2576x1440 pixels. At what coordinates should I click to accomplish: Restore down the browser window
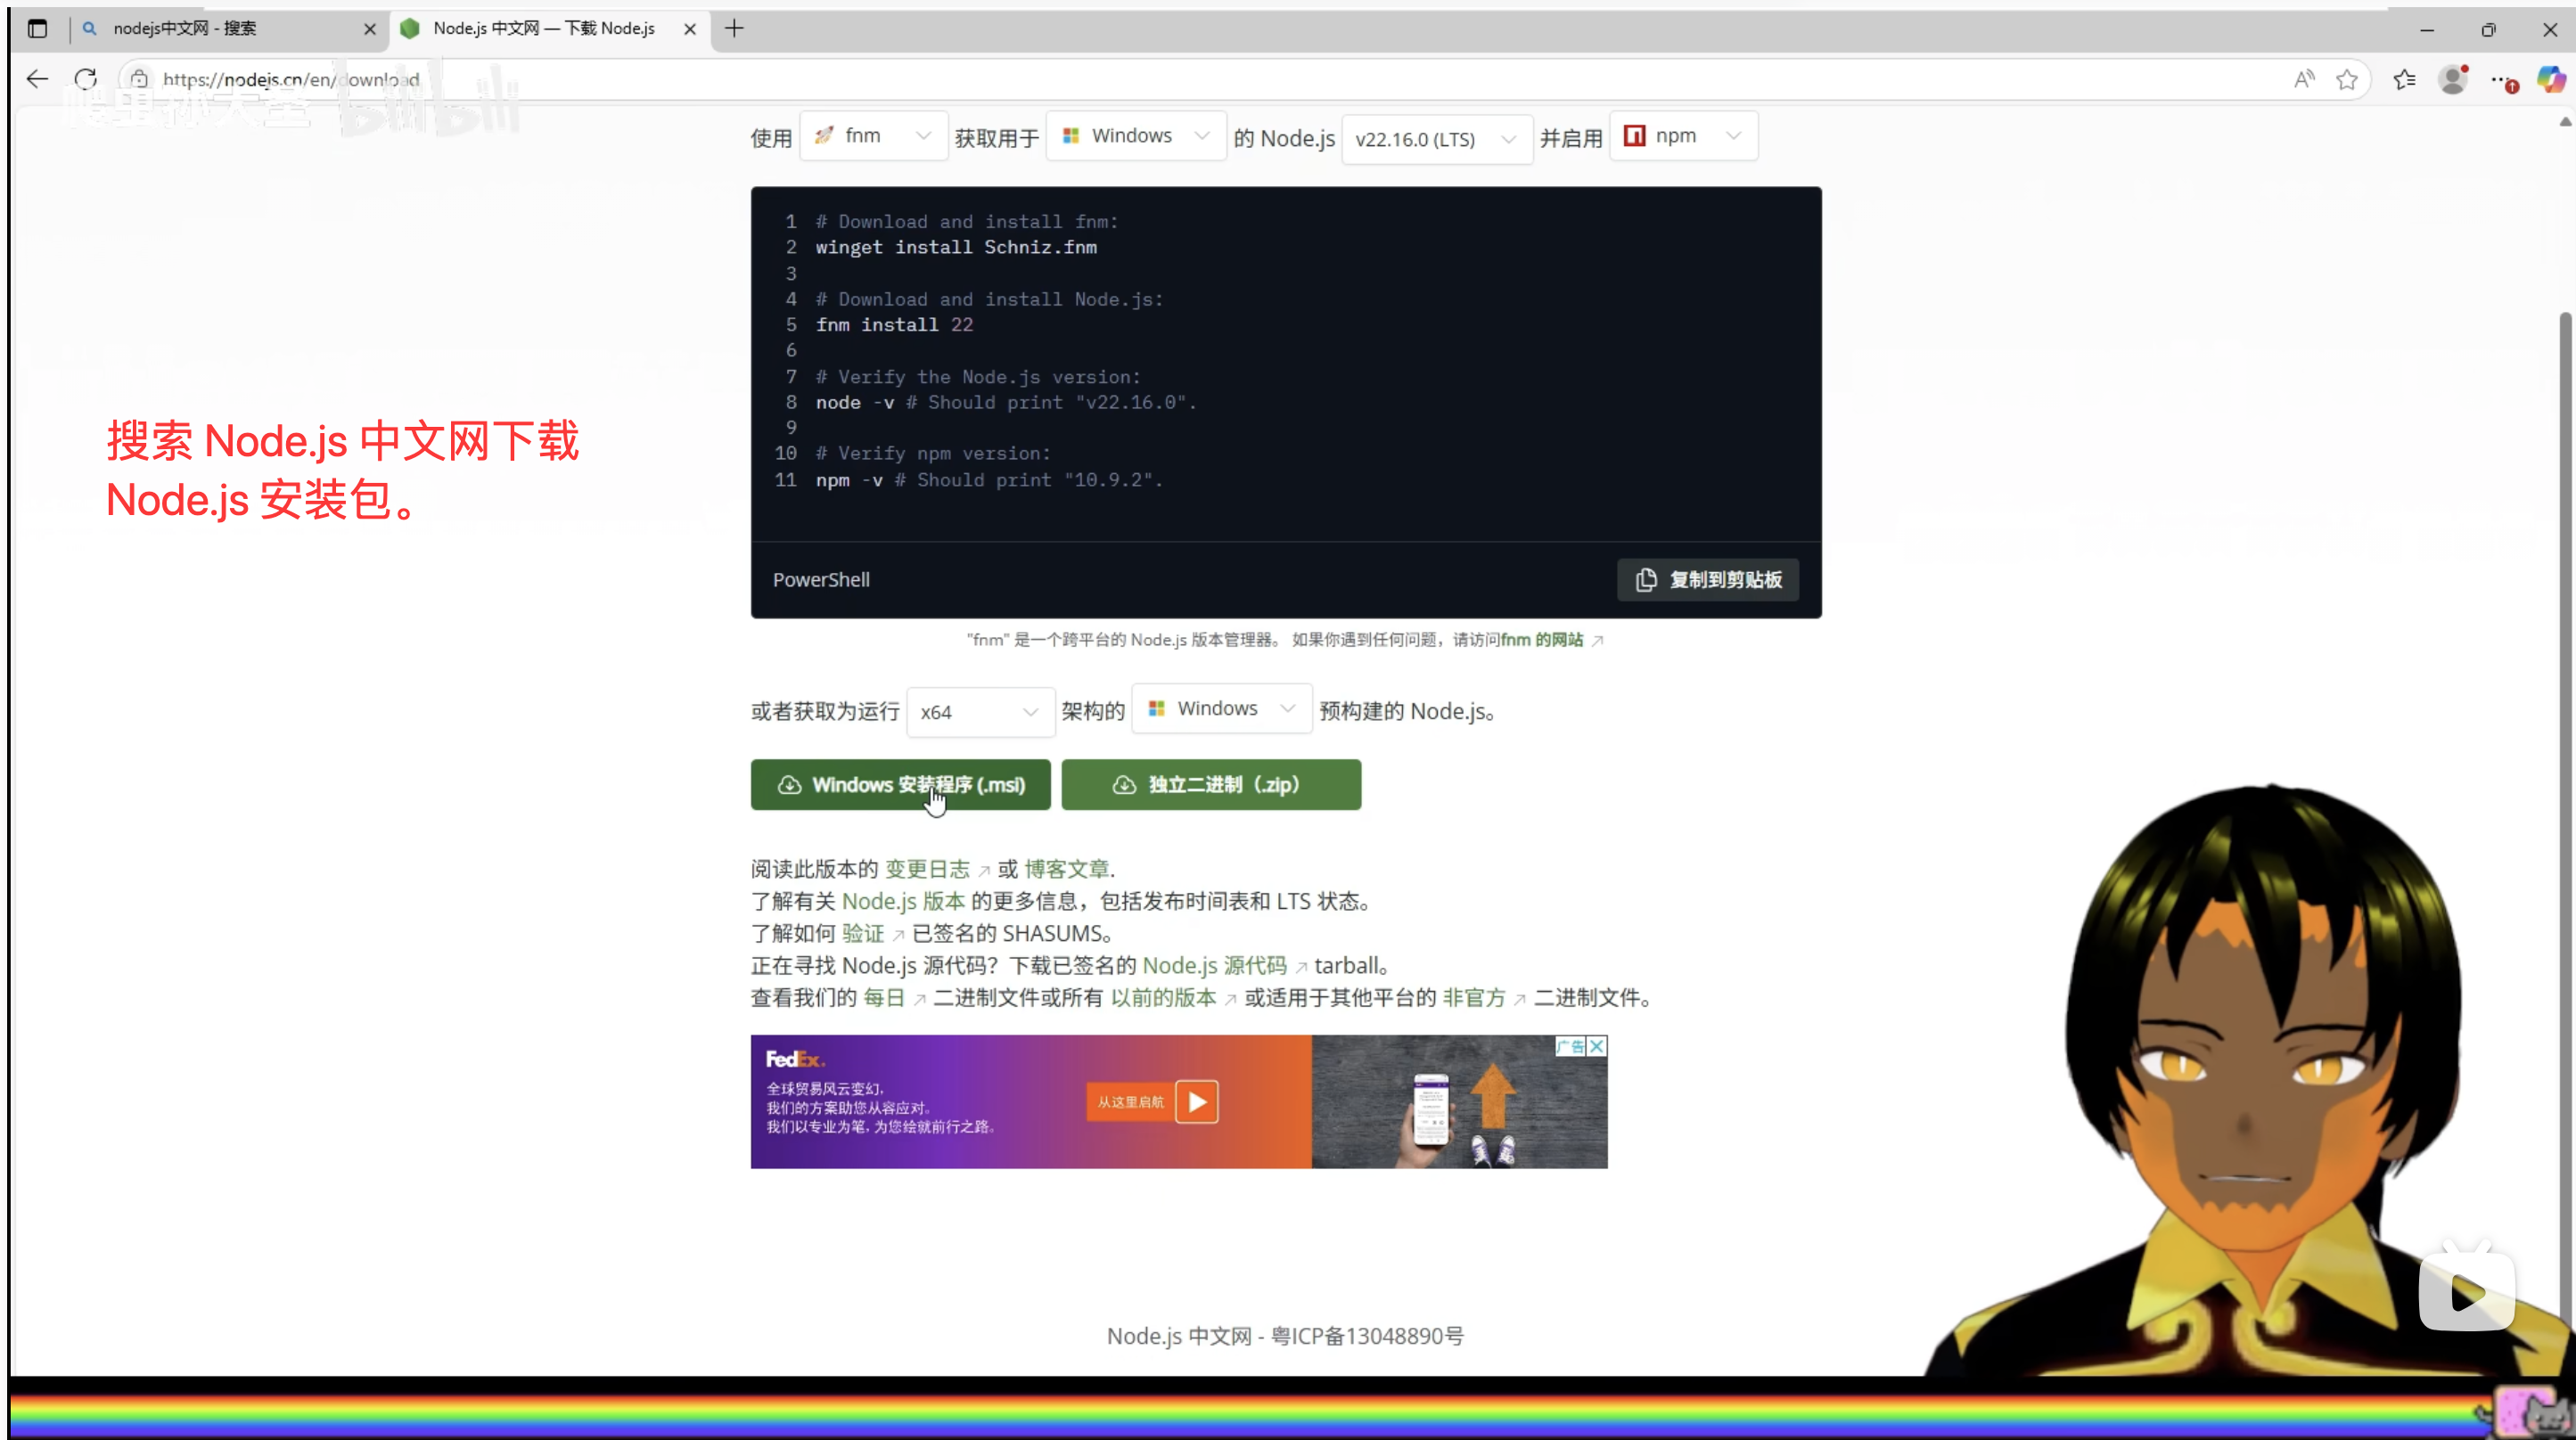[2488, 30]
